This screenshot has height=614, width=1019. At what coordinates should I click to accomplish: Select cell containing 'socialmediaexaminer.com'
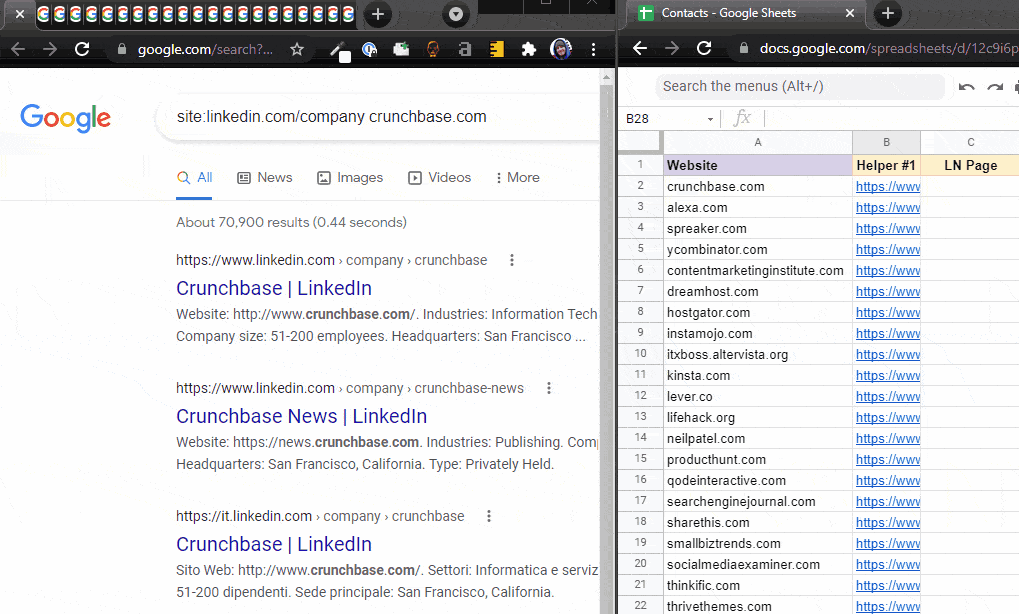coord(758,565)
